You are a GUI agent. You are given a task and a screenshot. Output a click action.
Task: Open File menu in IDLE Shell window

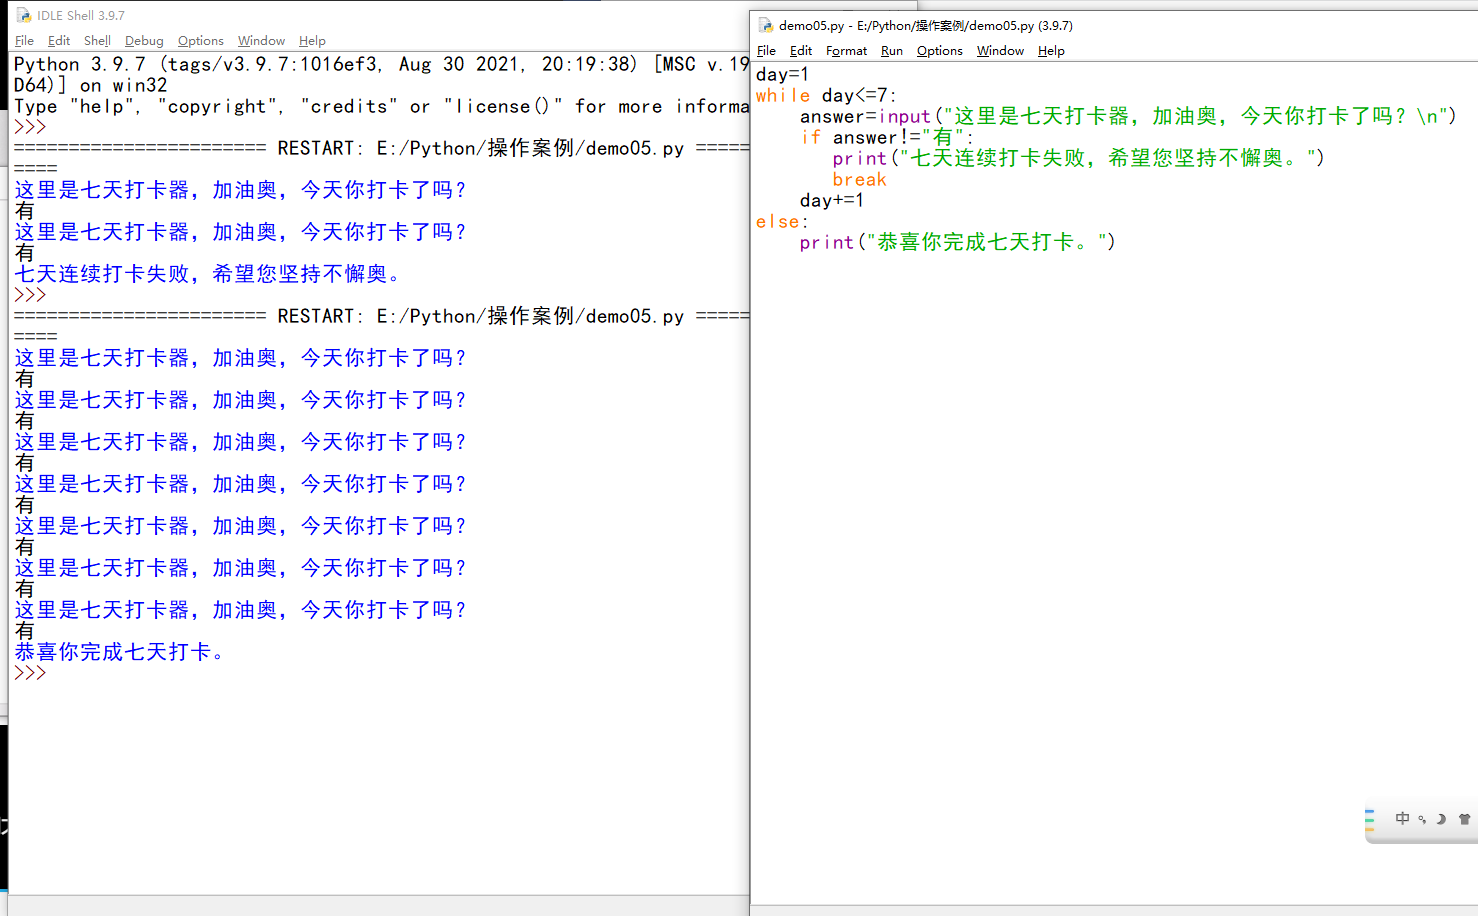click(x=24, y=41)
